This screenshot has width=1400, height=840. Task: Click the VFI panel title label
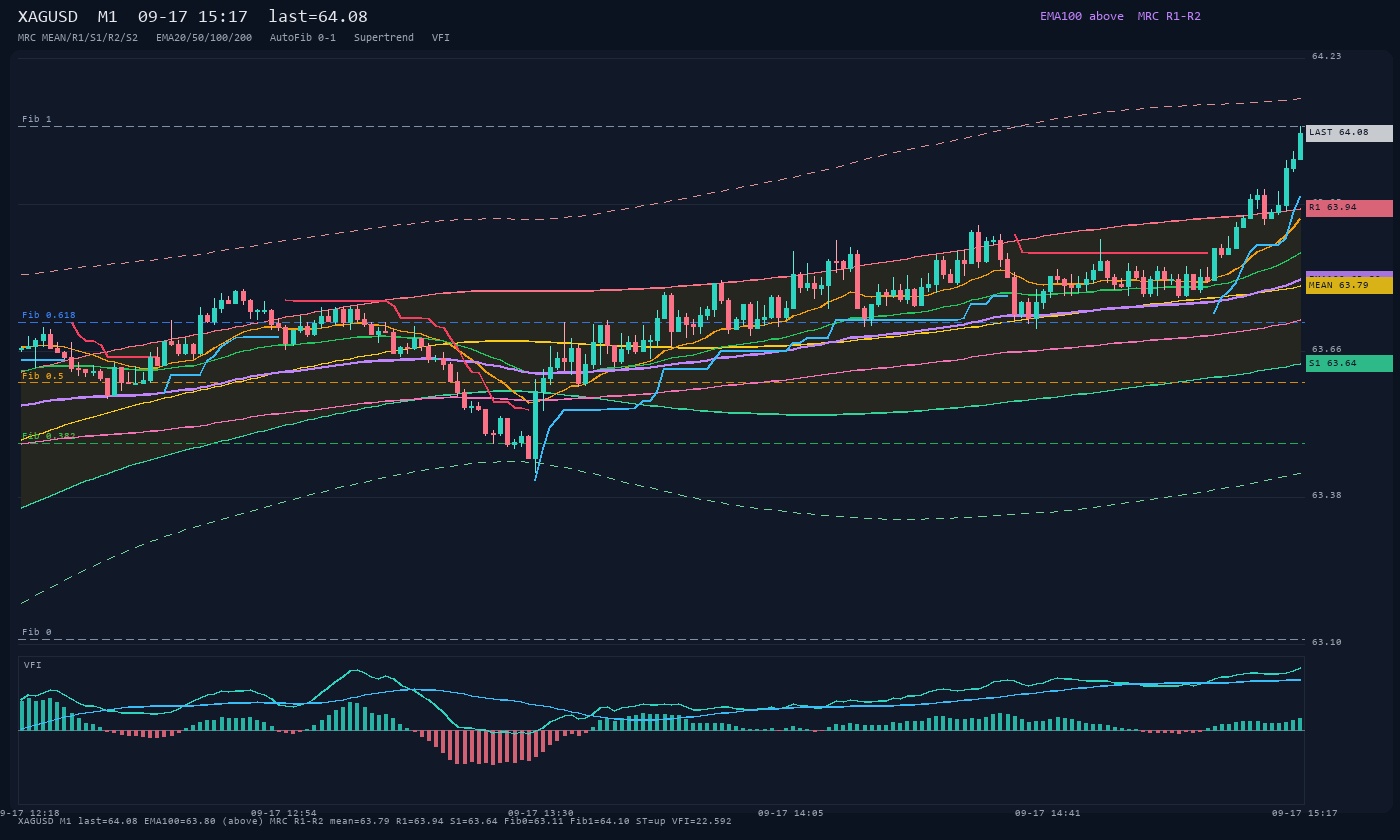(33, 665)
